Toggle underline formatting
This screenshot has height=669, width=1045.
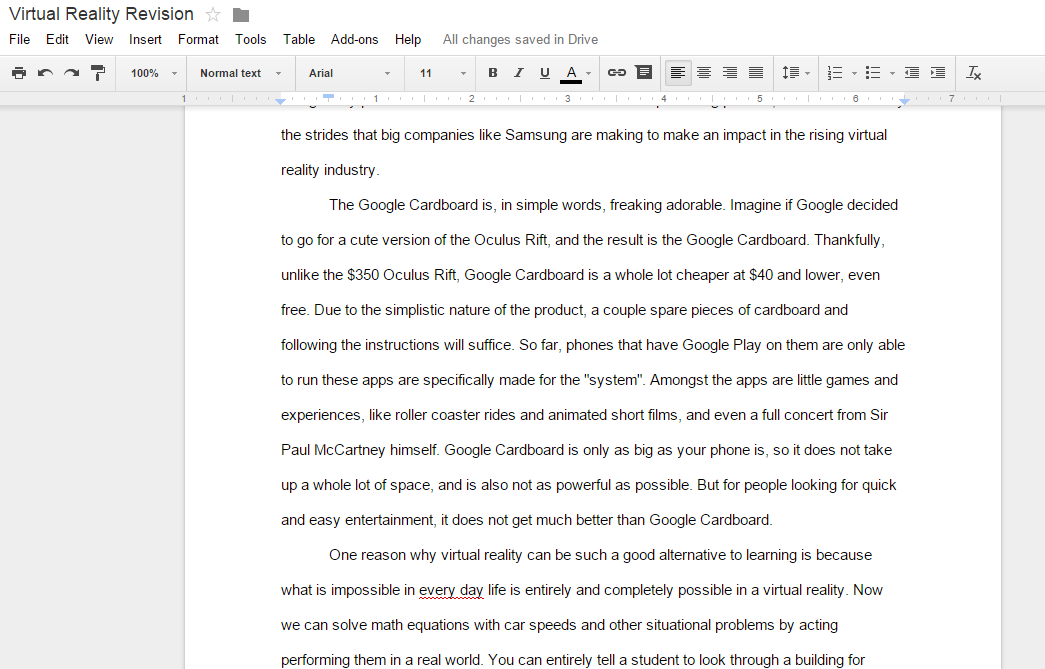544,73
